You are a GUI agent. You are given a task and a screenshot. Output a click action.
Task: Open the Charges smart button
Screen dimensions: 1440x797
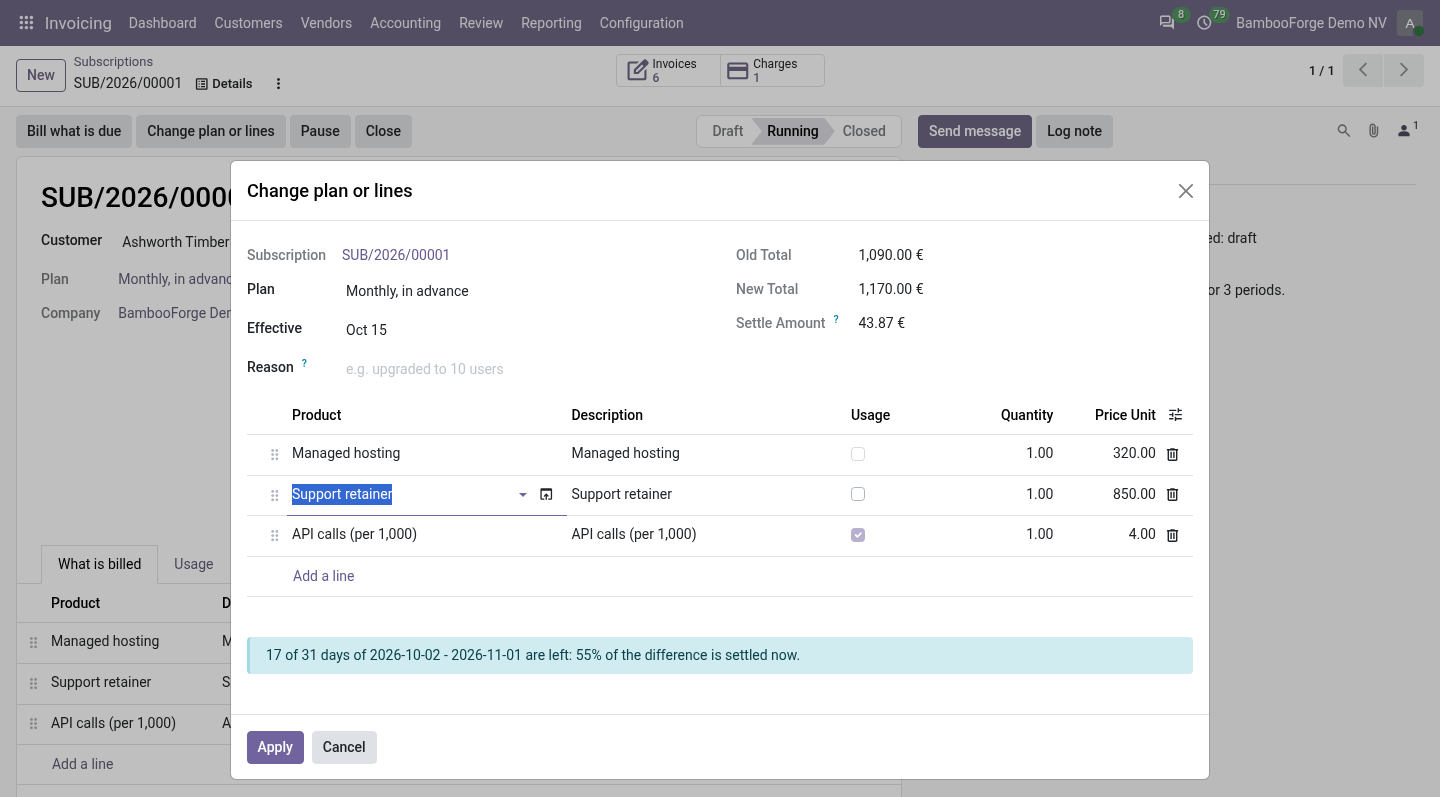772,70
